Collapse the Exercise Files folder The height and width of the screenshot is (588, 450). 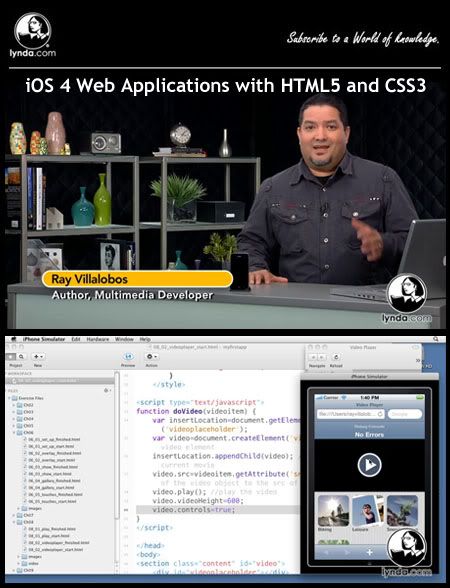click(9, 398)
